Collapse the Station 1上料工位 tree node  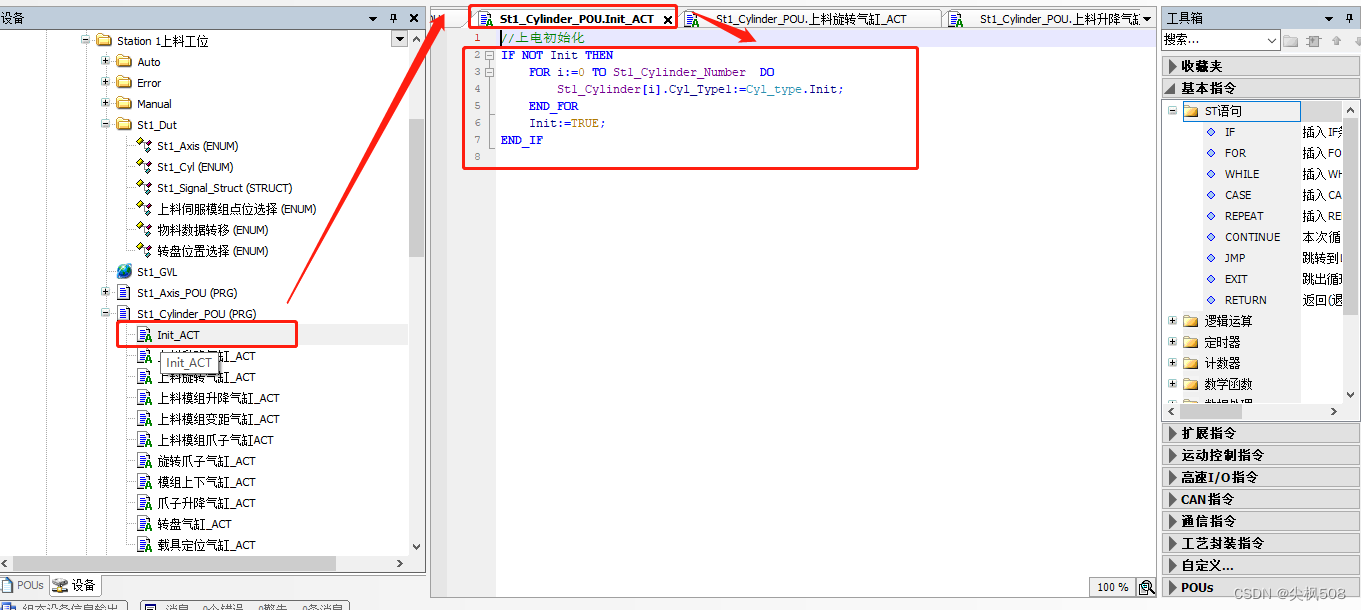click(86, 41)
